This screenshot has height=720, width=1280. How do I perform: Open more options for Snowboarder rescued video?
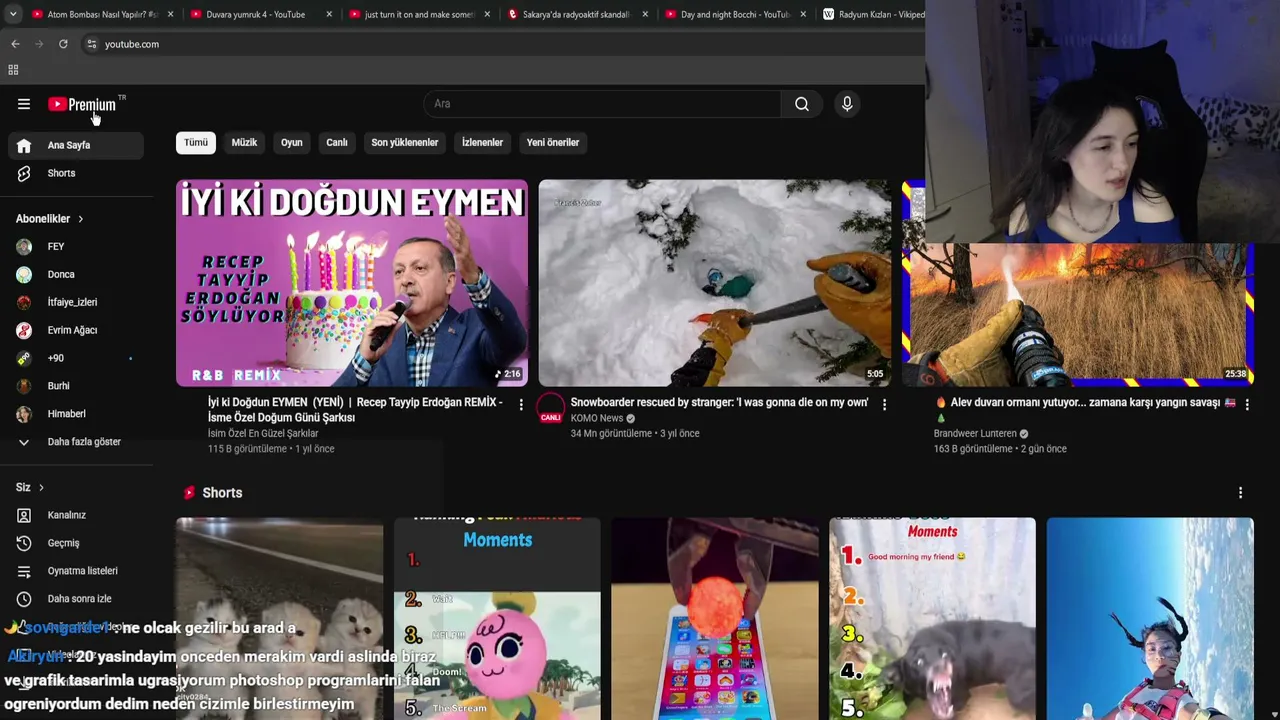(x=884, y=405)
